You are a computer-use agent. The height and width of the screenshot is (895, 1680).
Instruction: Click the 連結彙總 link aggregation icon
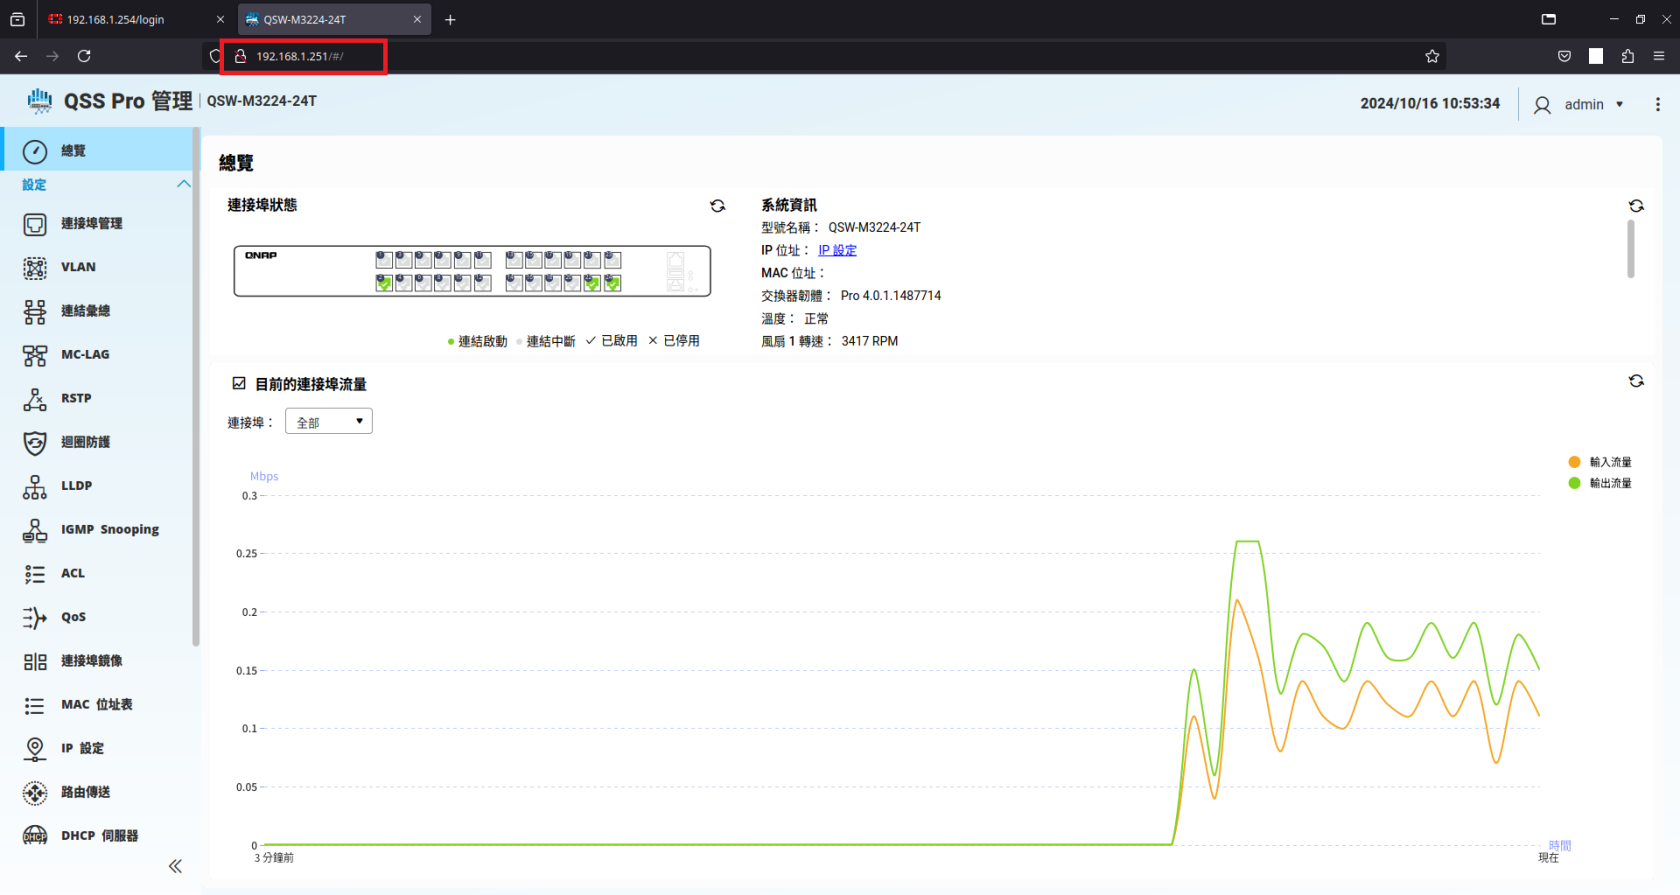(x=35, y=311)
